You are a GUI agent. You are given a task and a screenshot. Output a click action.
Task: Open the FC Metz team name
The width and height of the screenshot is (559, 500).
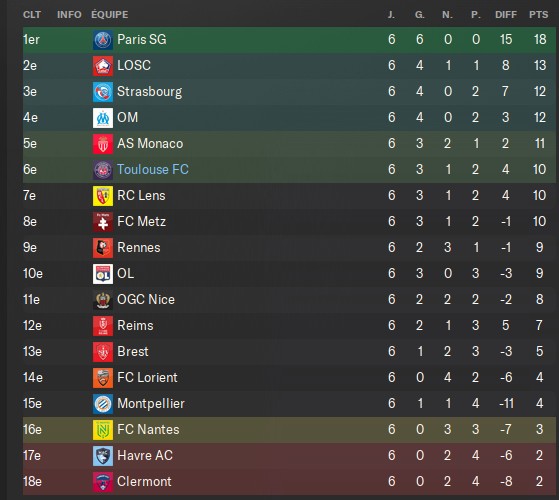point(142,221)
